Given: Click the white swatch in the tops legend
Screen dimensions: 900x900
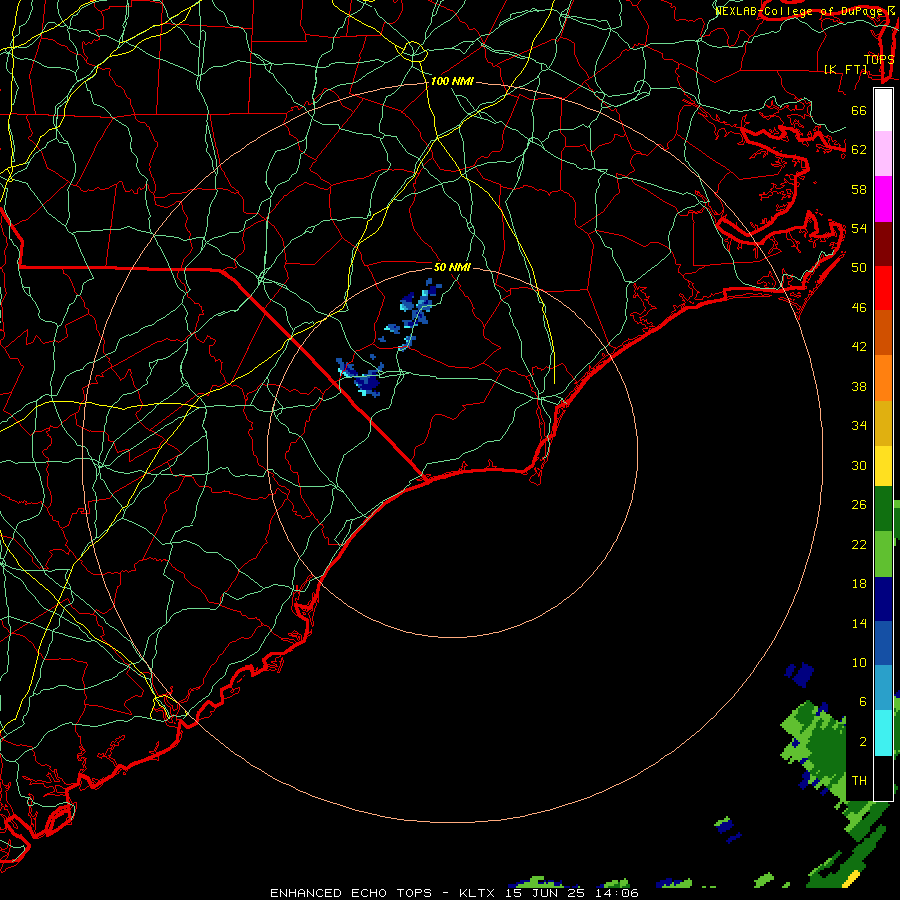Looking at the screenshot, I should pyautogui.click(x=883, y=110).
